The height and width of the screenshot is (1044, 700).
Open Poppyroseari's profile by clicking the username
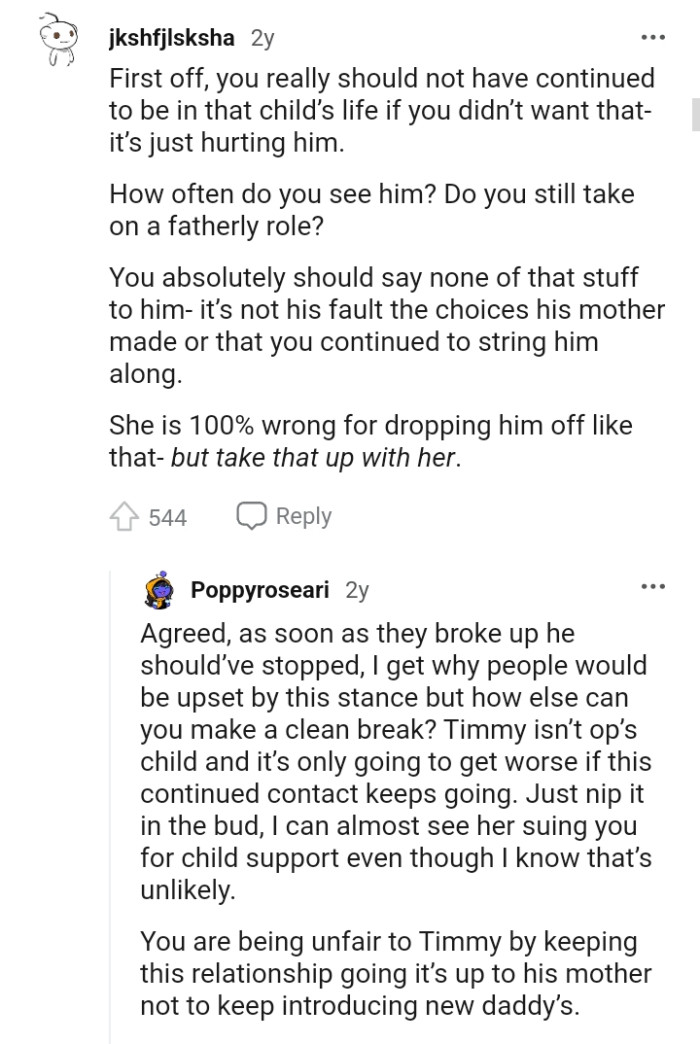click(261, 590)
